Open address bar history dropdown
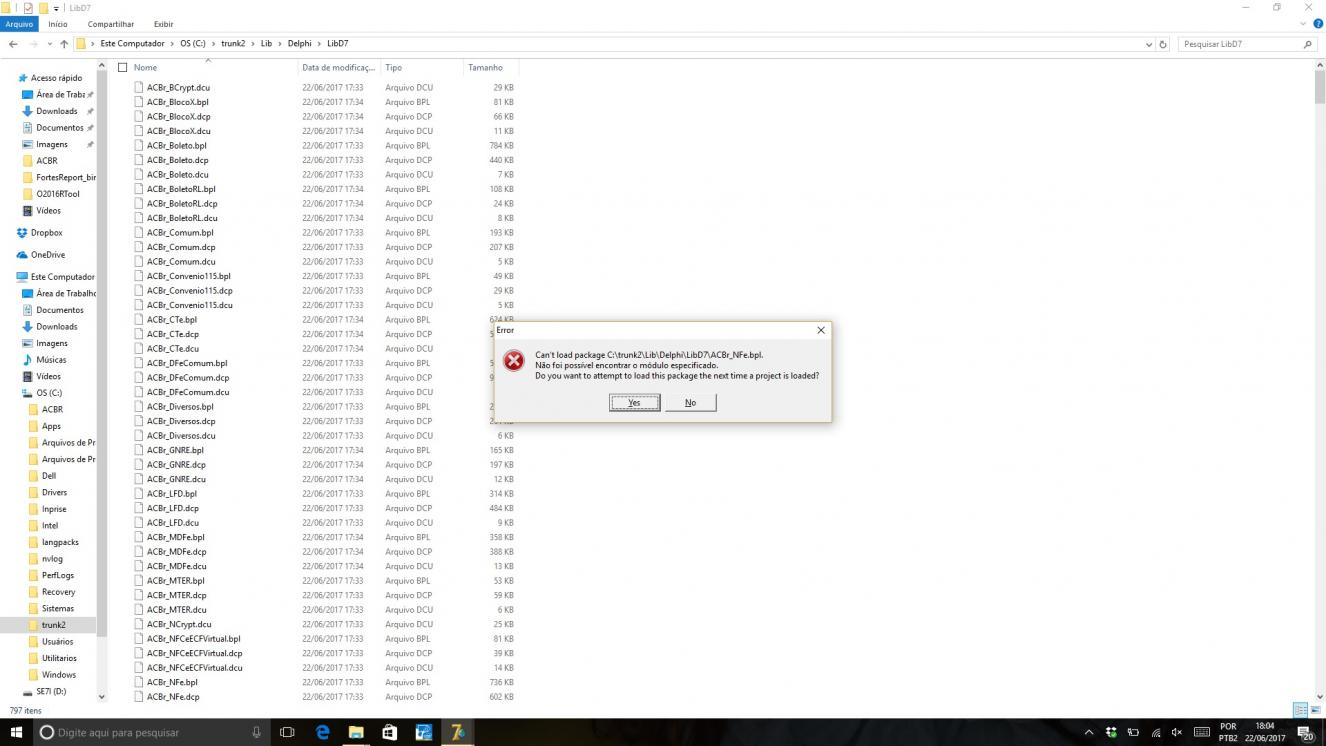The height and width of the screenshot is (746, 1326). pos(1148,44)
